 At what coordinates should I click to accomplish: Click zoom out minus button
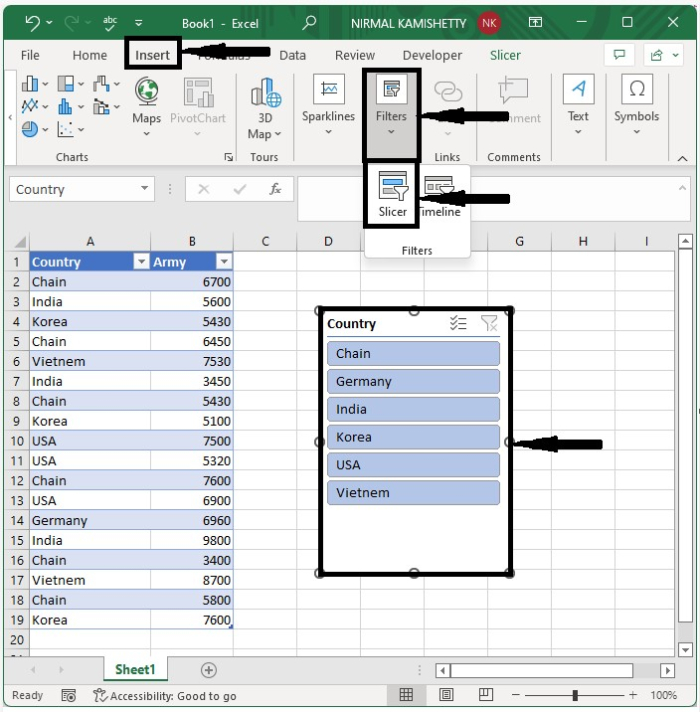coord(516,695)
